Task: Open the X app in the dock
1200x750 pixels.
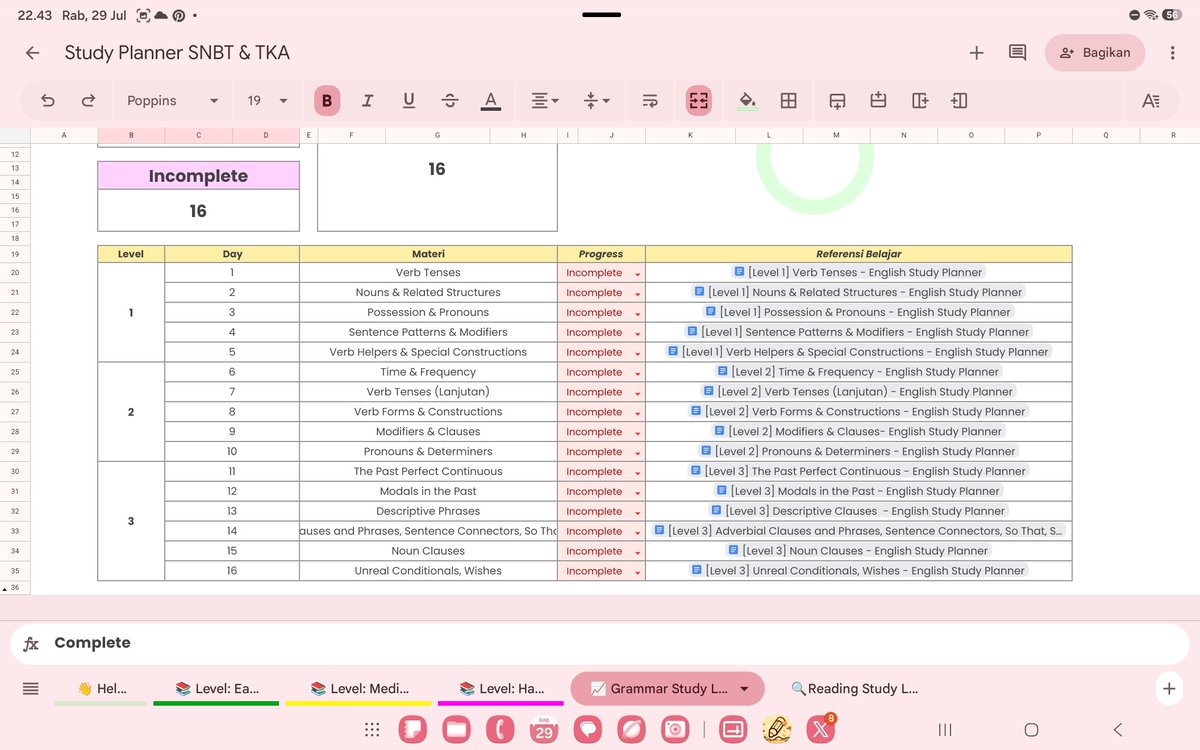Action: pos(821,729)
